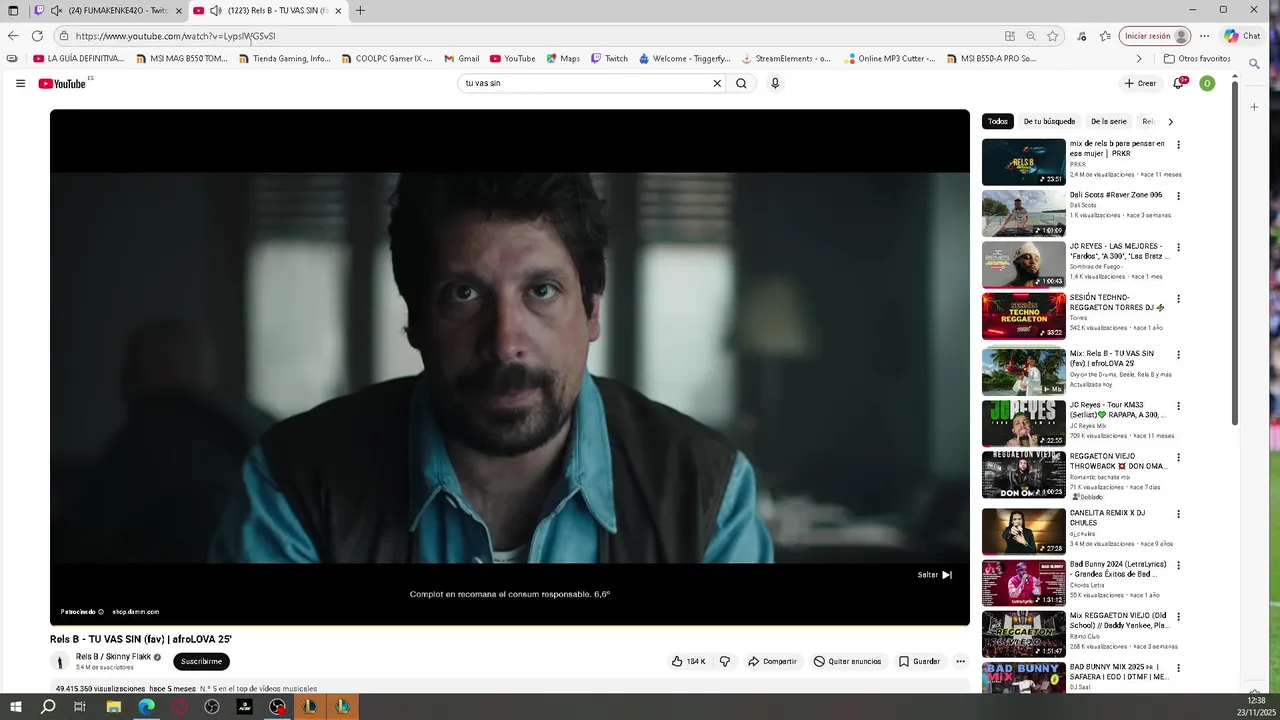Viewport: 1280px width, 720px height.
Task: Add this page to favorites star
Action: (1053, 36)
